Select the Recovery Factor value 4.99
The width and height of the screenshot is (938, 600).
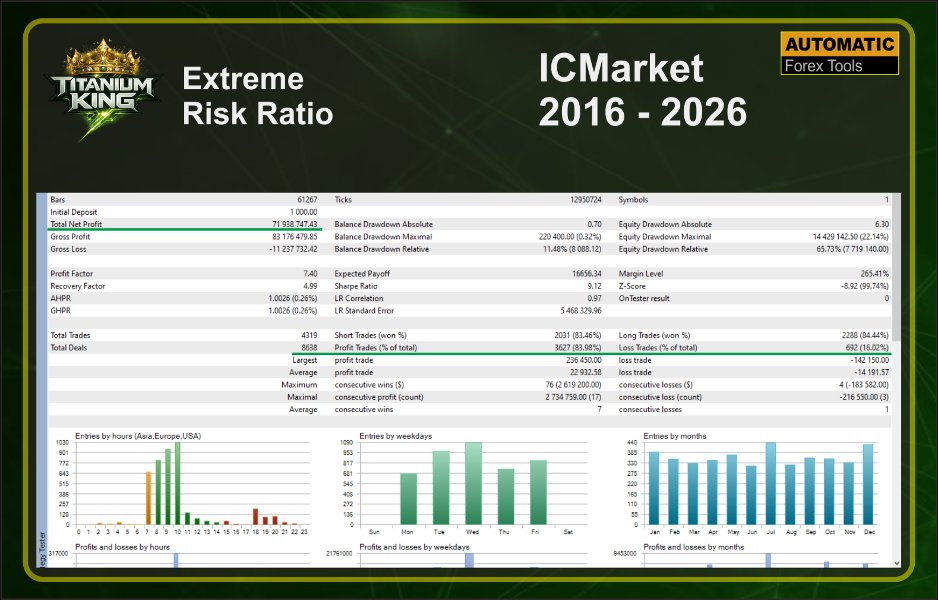click(310, 286)
